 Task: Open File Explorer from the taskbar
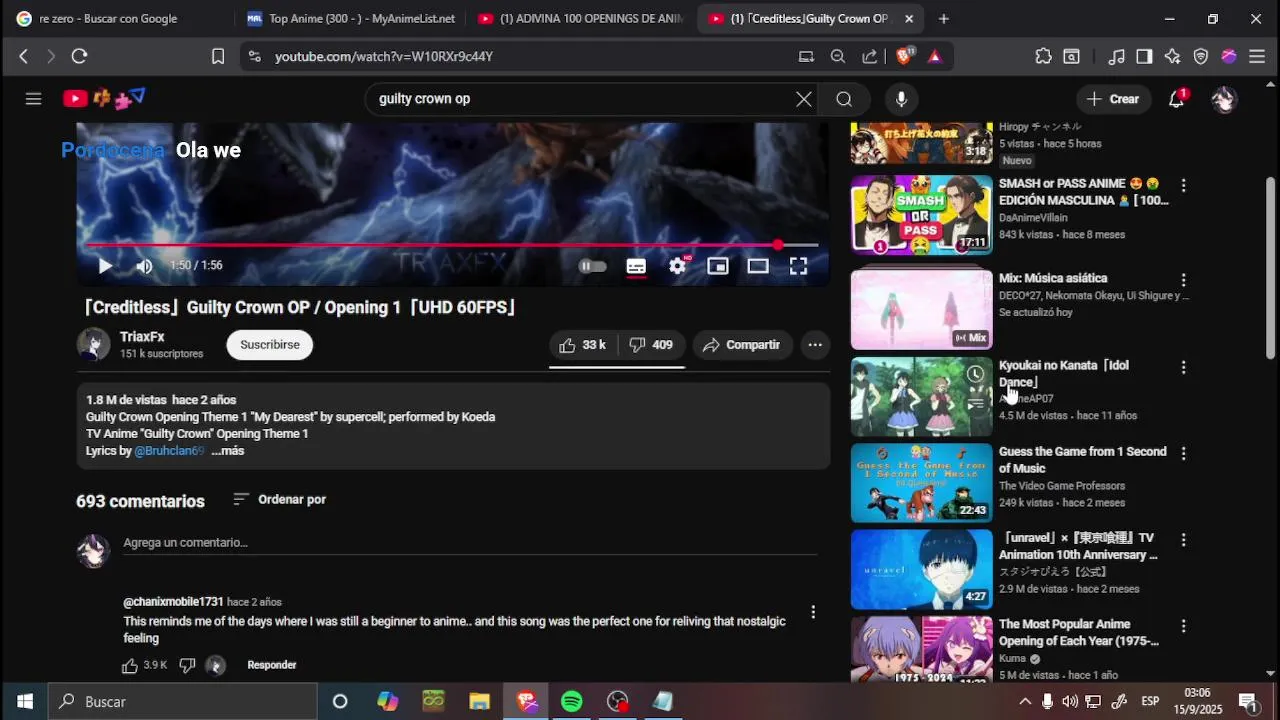pyautogui.click(x=480, y=702)
